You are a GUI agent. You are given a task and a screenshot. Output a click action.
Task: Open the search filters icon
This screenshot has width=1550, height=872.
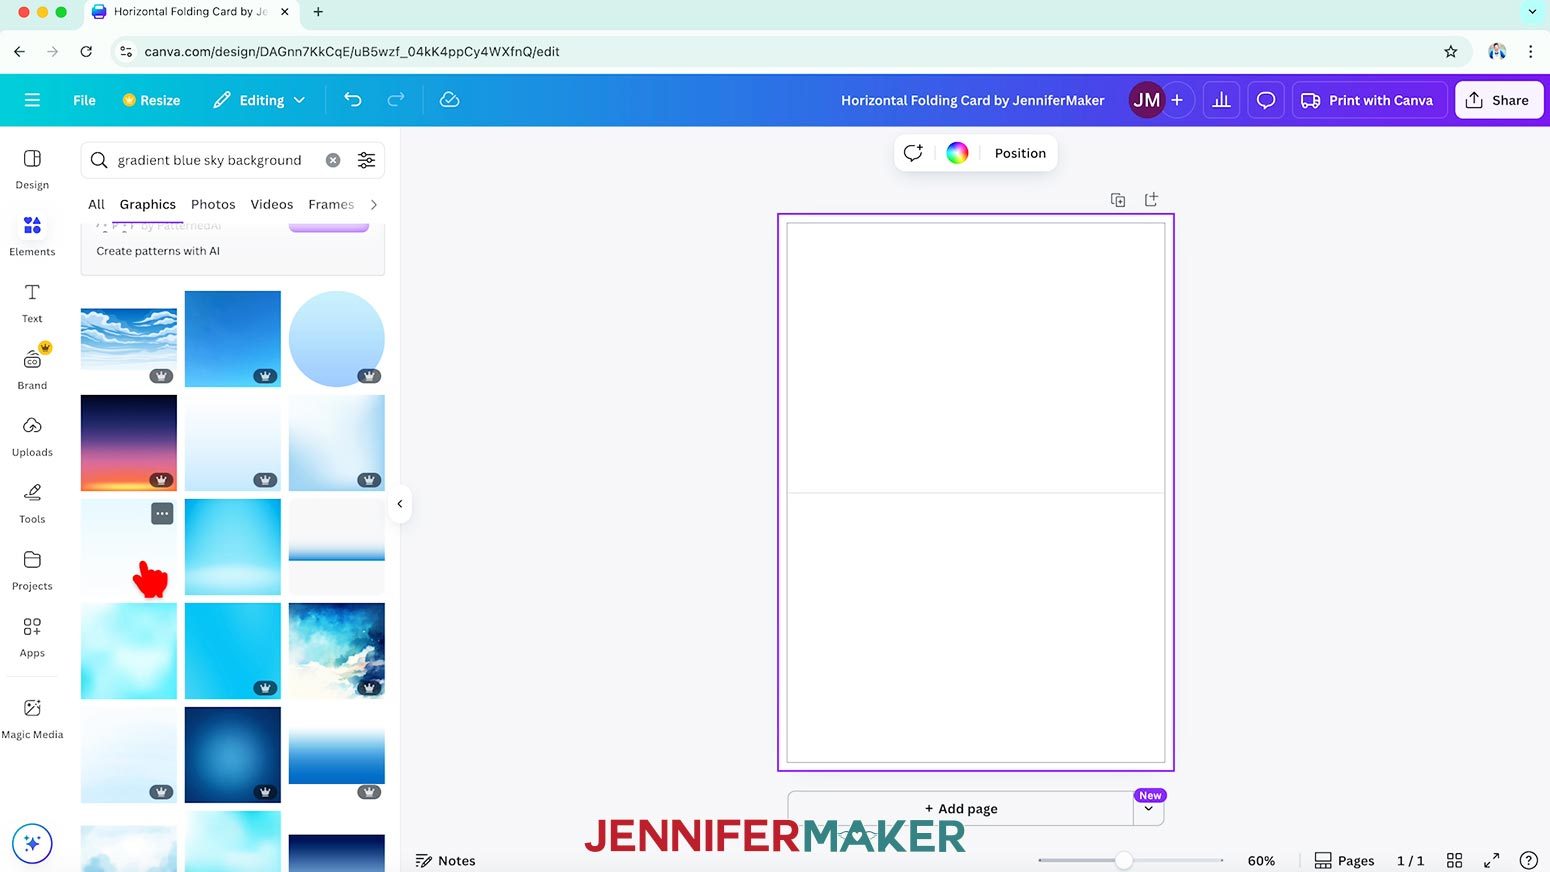point(367,160)
